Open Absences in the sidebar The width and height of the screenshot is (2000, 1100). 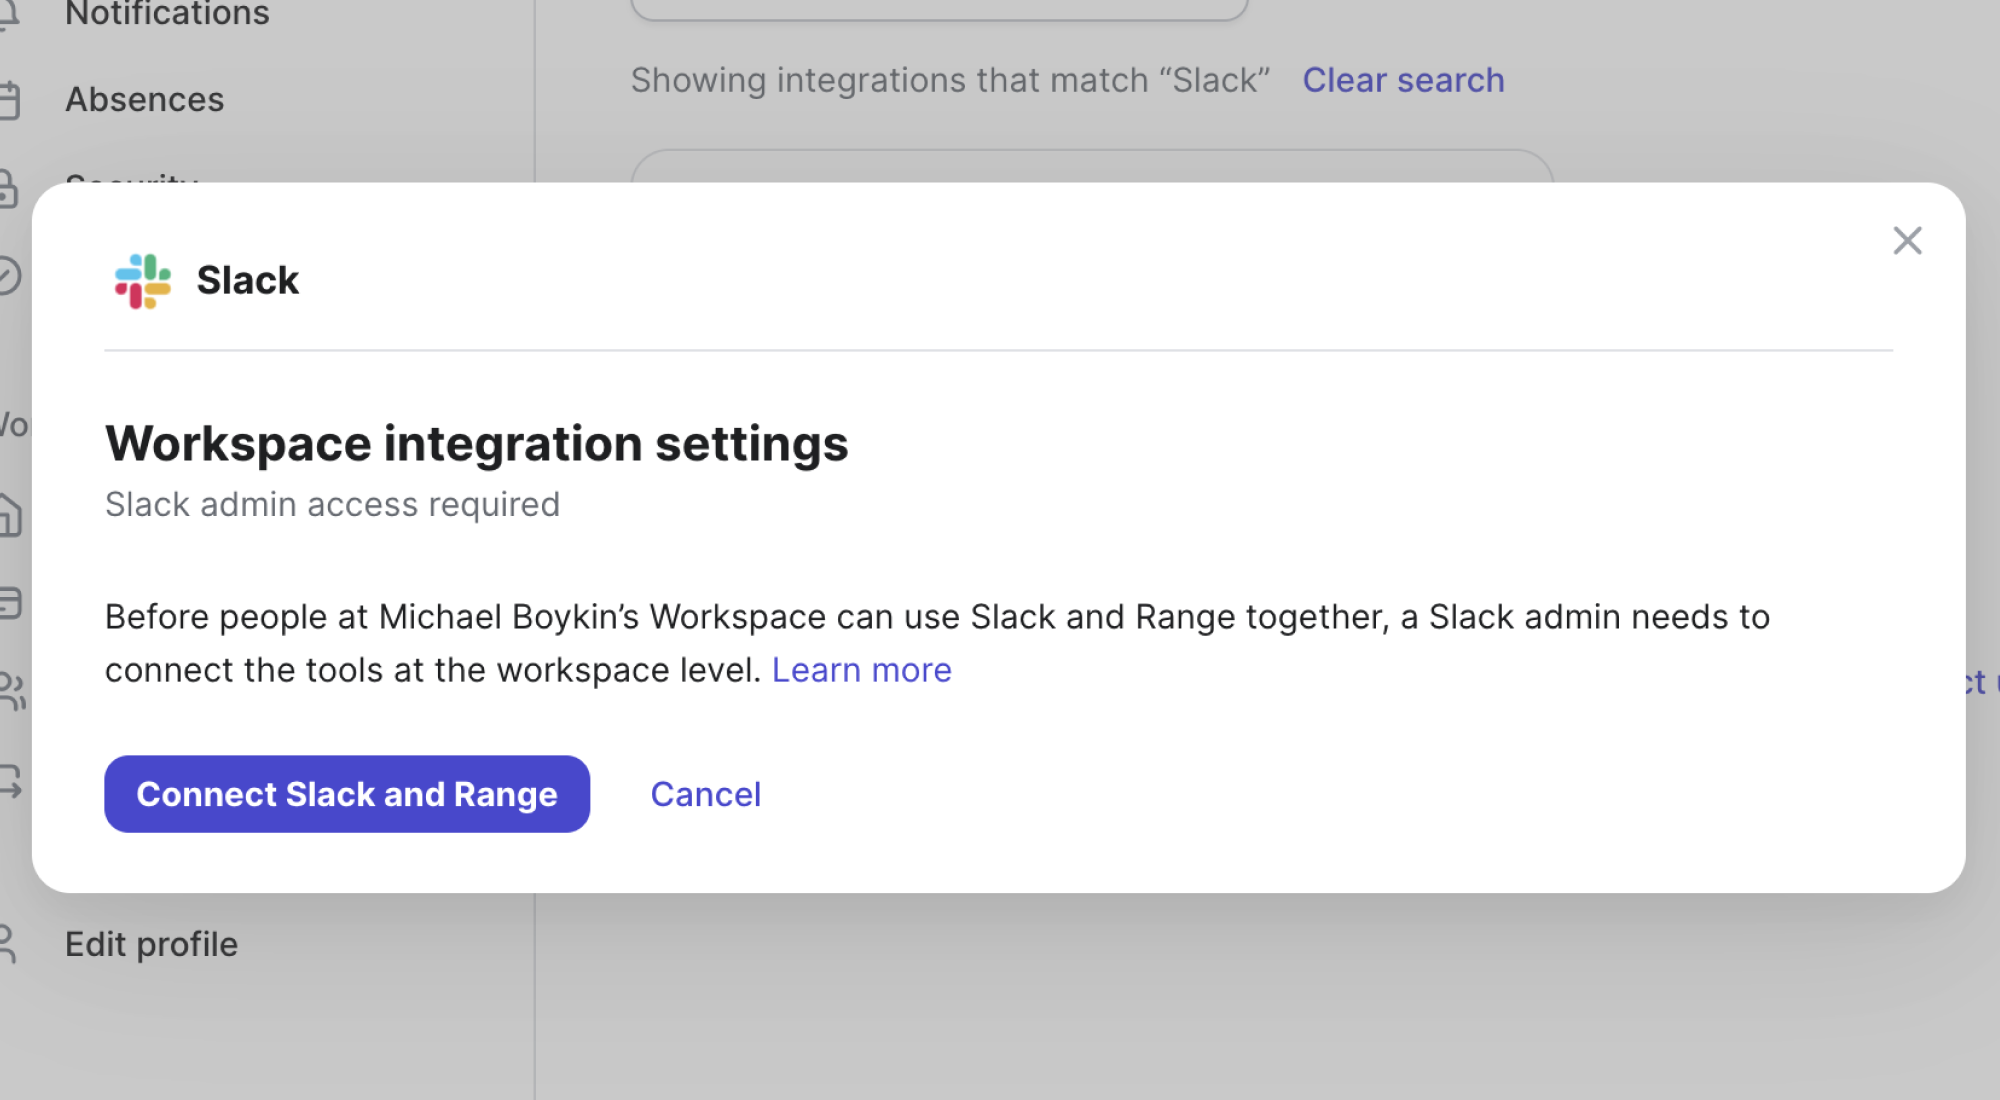[x=145, y=99]
